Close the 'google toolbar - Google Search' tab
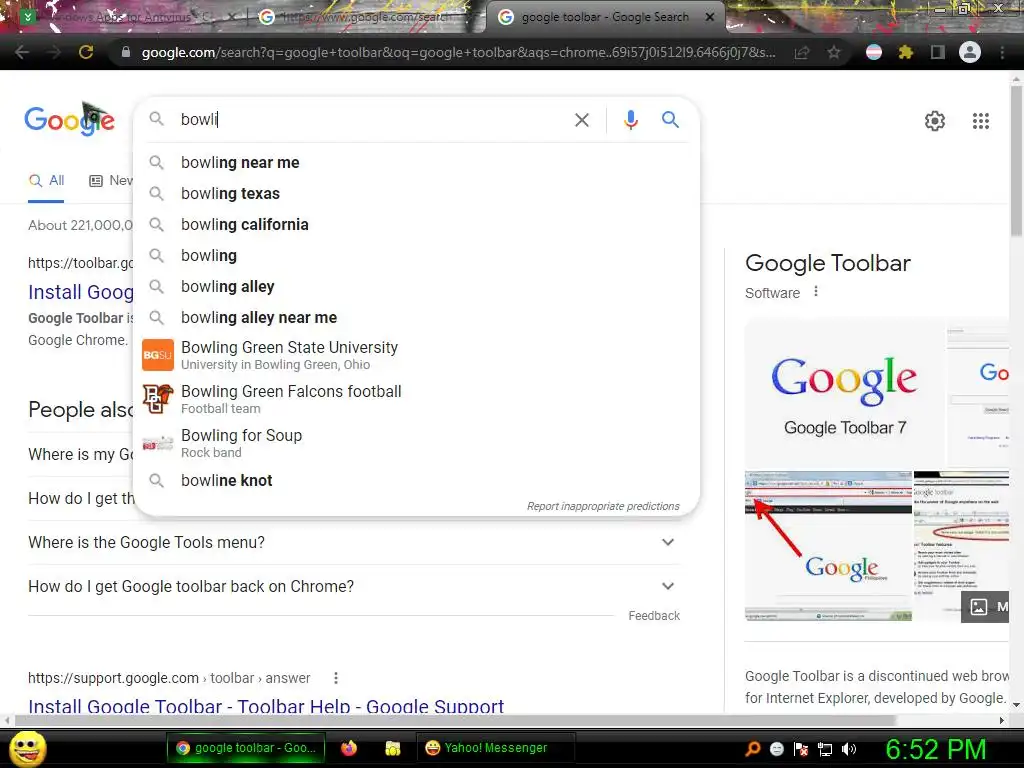The image size is (1024, 768). (710, 17)
